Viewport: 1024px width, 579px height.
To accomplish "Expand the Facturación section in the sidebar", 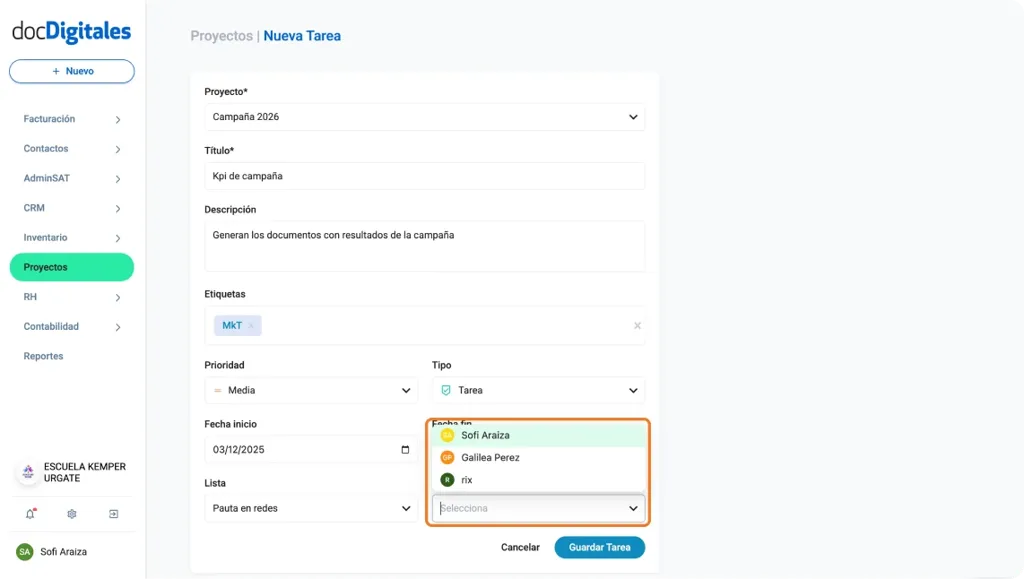I will point(70,118).
